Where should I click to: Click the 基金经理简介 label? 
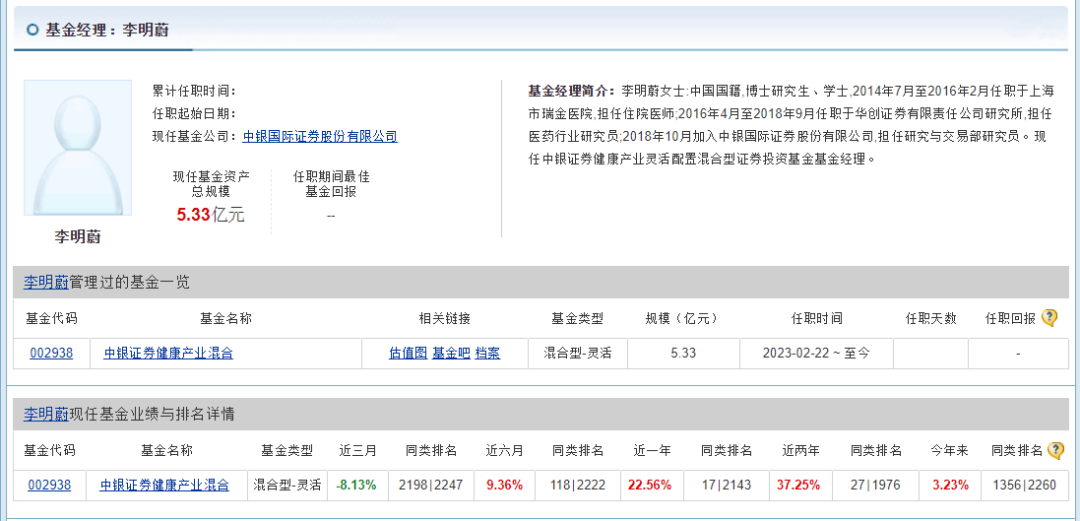click(570, 90)
